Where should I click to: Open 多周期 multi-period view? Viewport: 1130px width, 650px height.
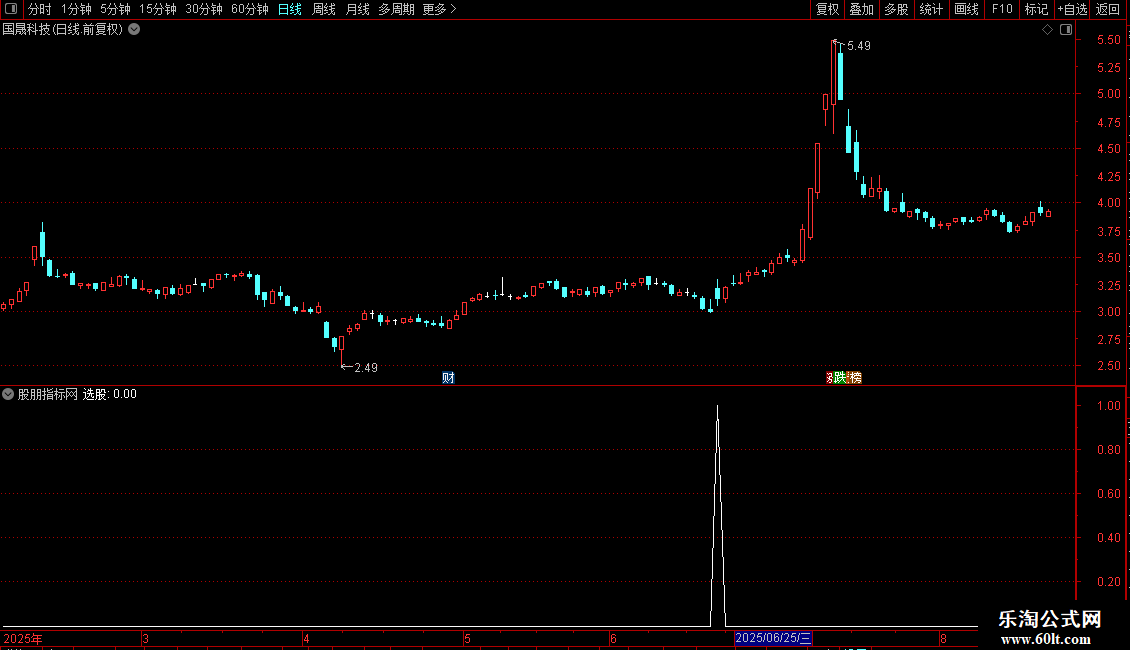pos(396,9)
